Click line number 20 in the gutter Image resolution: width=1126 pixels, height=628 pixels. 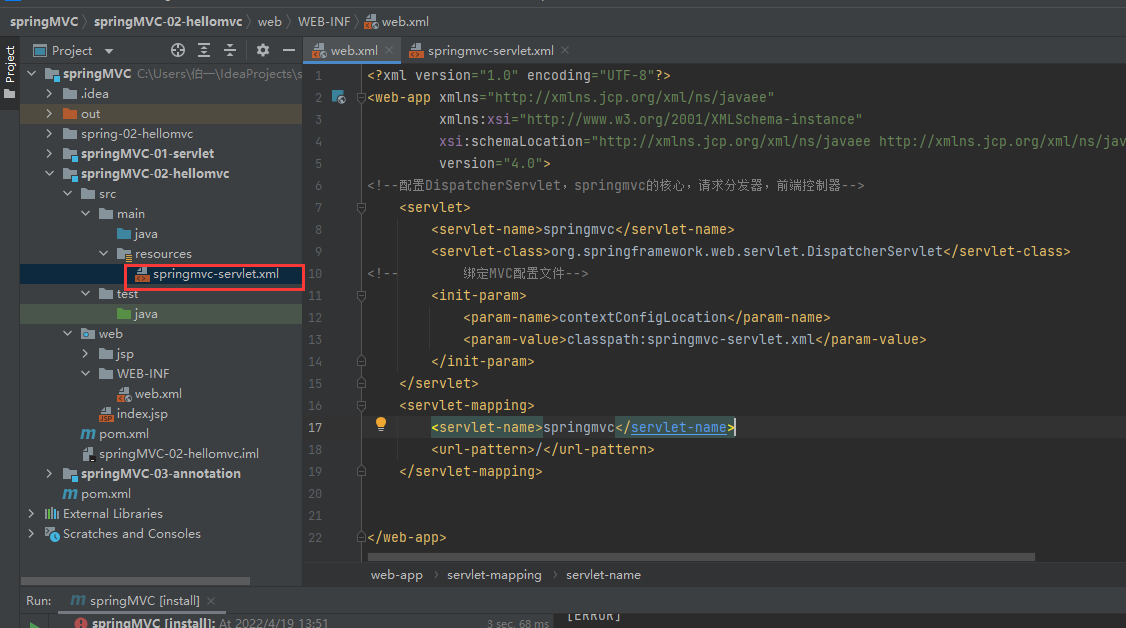point(315,494)
